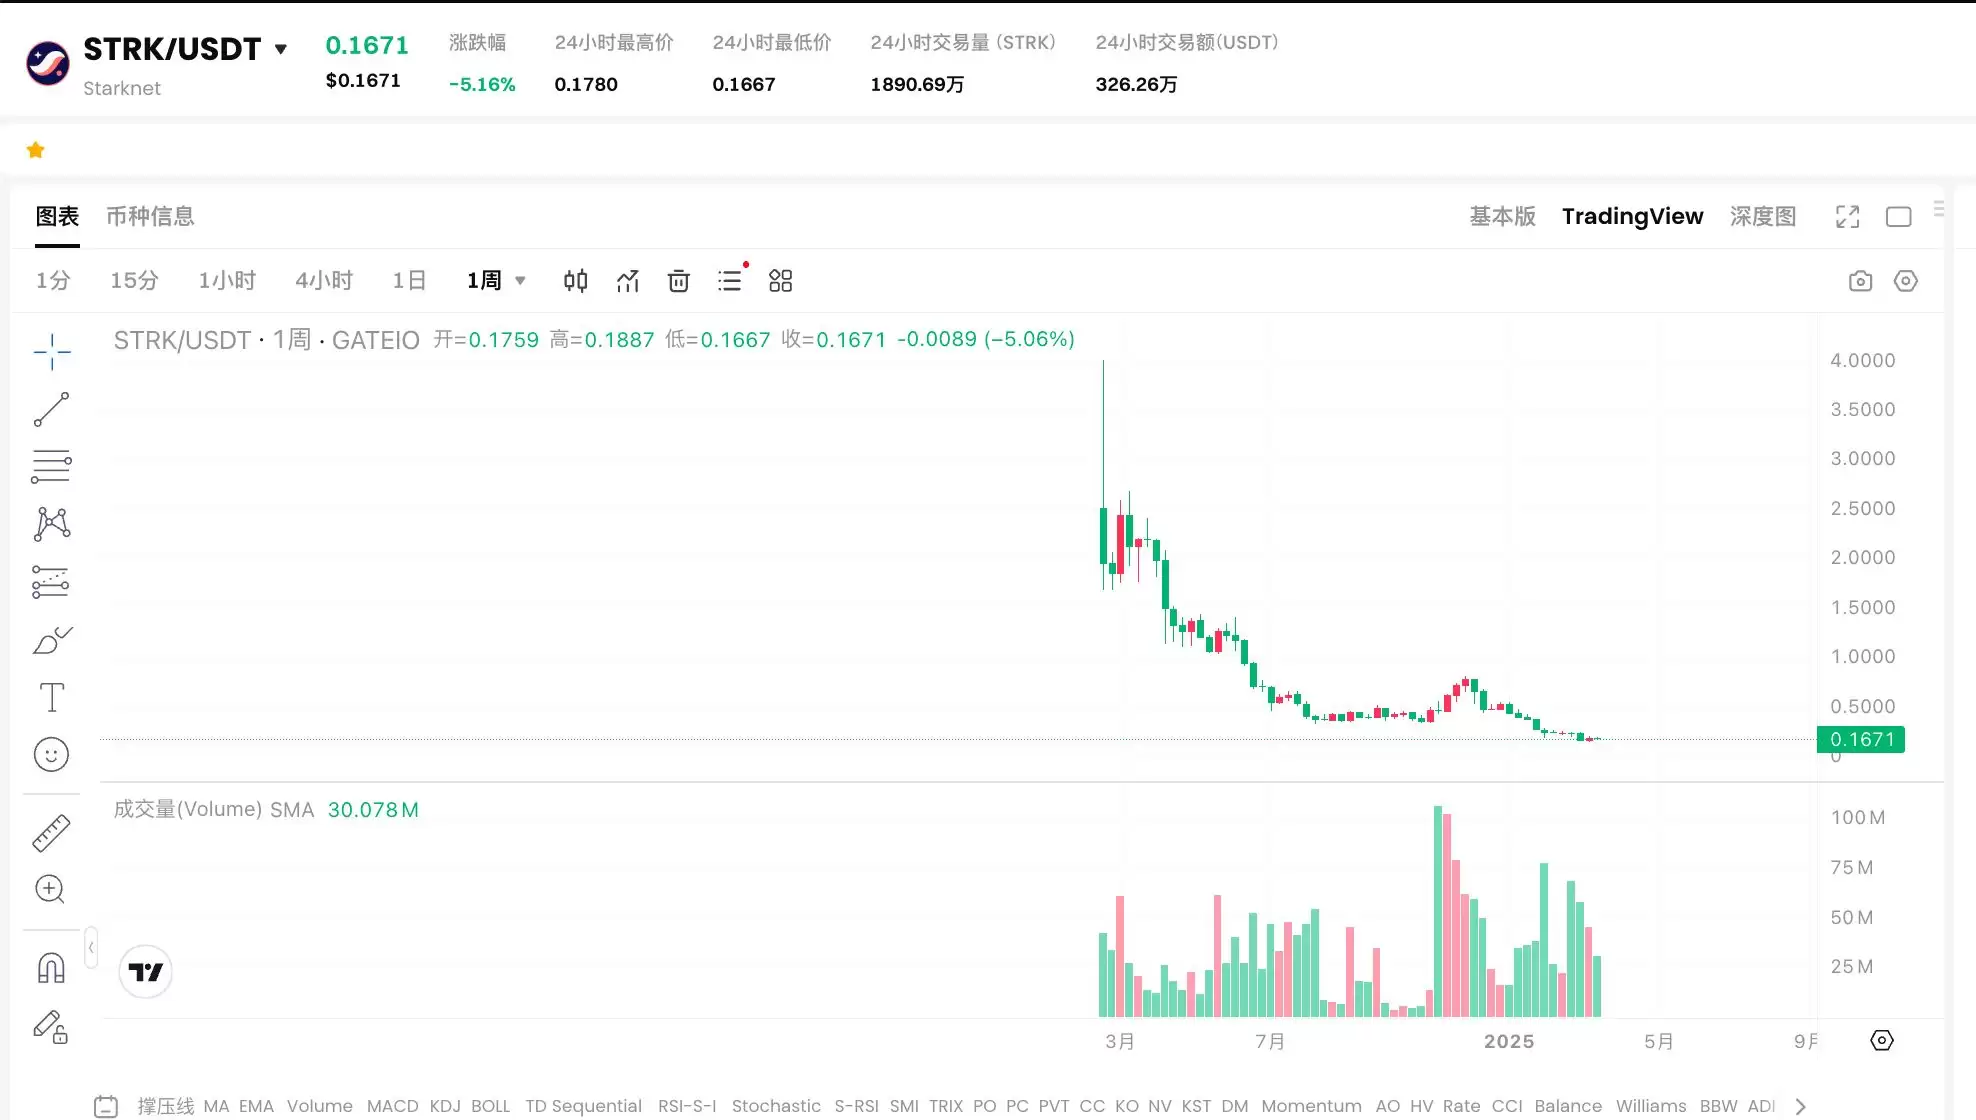Enable magnet mode for drawings
Image resolution: width=1976 pixels, height=1120 pixels.
pyautogui.click(x=51, y=965)
